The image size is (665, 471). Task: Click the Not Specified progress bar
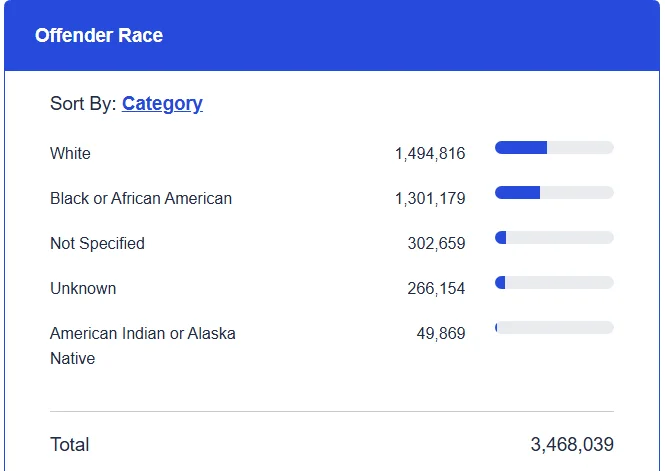pyautogui.click(x=554, y=237)
